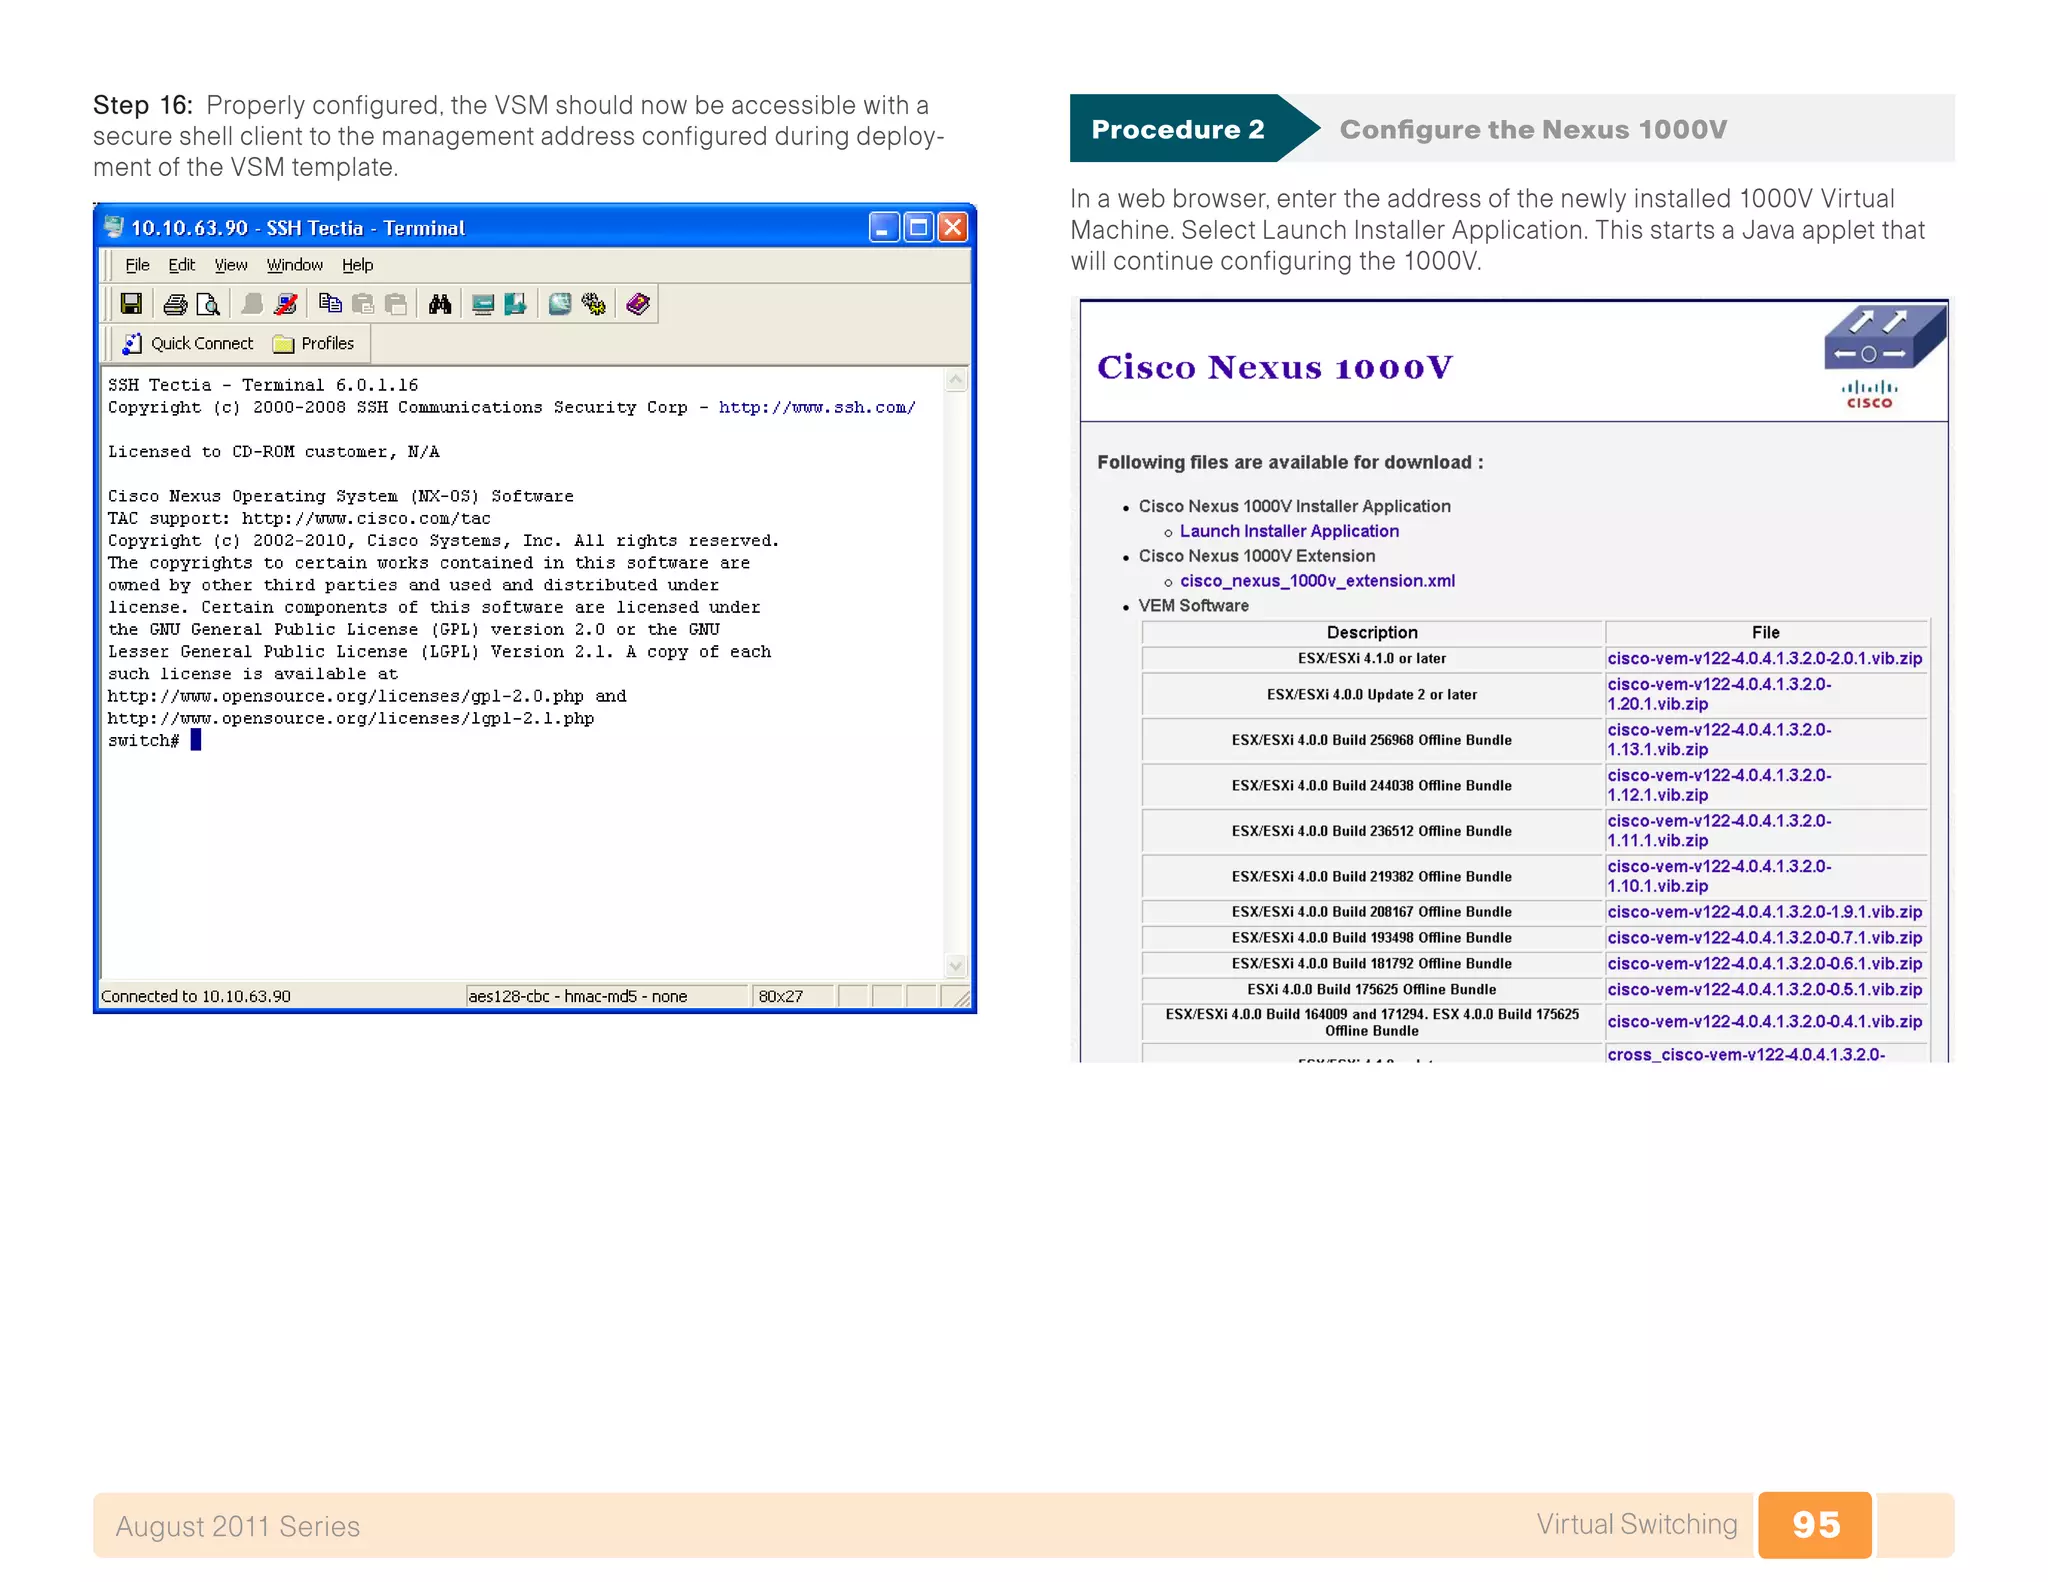Click the Paste Selection icon
The height and width of the screenshot is (1582, 2048).
point(396,304)
